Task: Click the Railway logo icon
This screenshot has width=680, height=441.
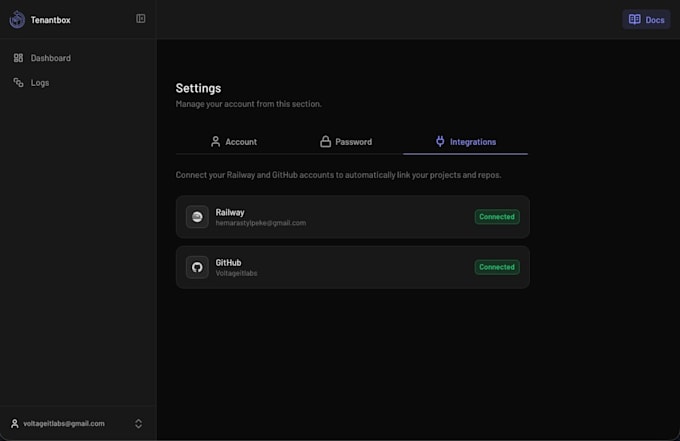Action: coord(197,217)
